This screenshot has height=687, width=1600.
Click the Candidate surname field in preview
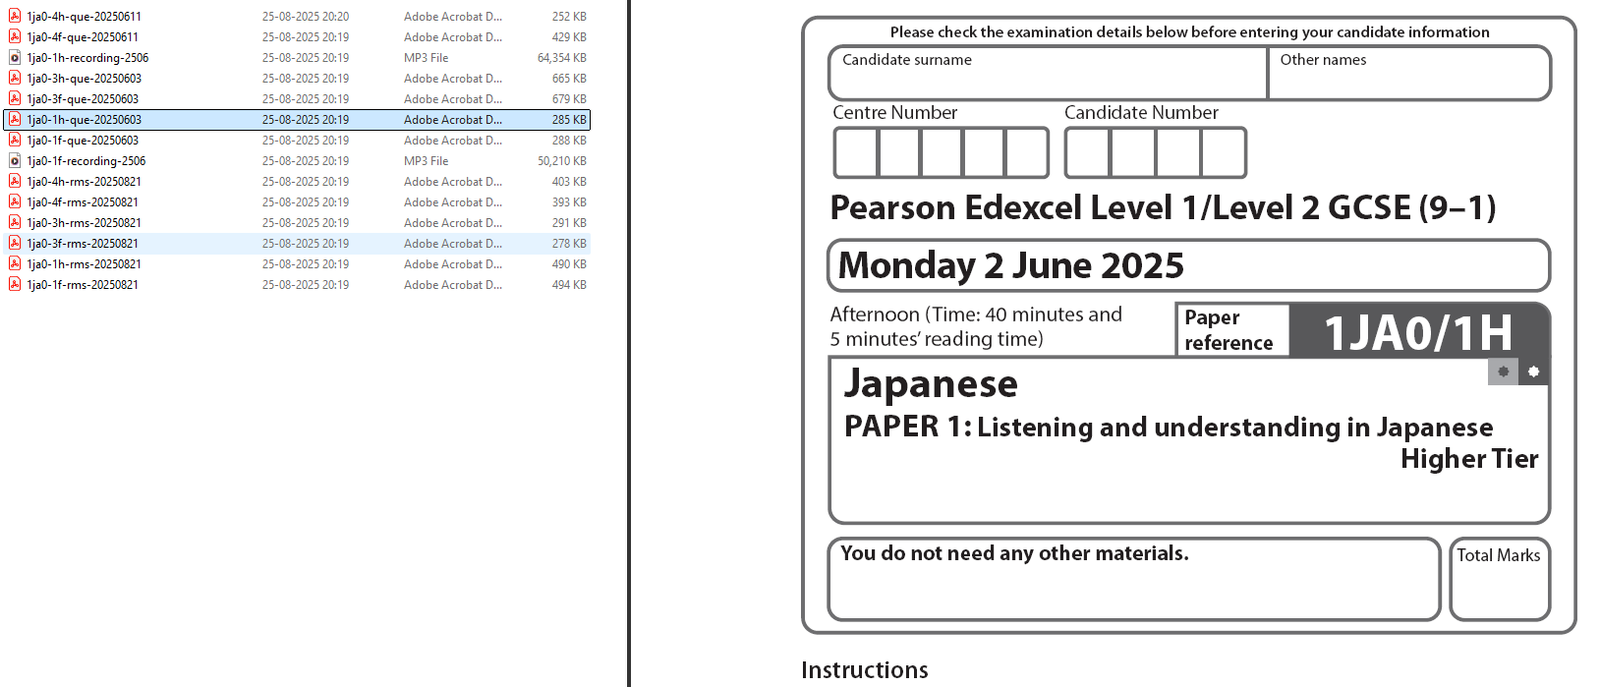[1048, 73]
